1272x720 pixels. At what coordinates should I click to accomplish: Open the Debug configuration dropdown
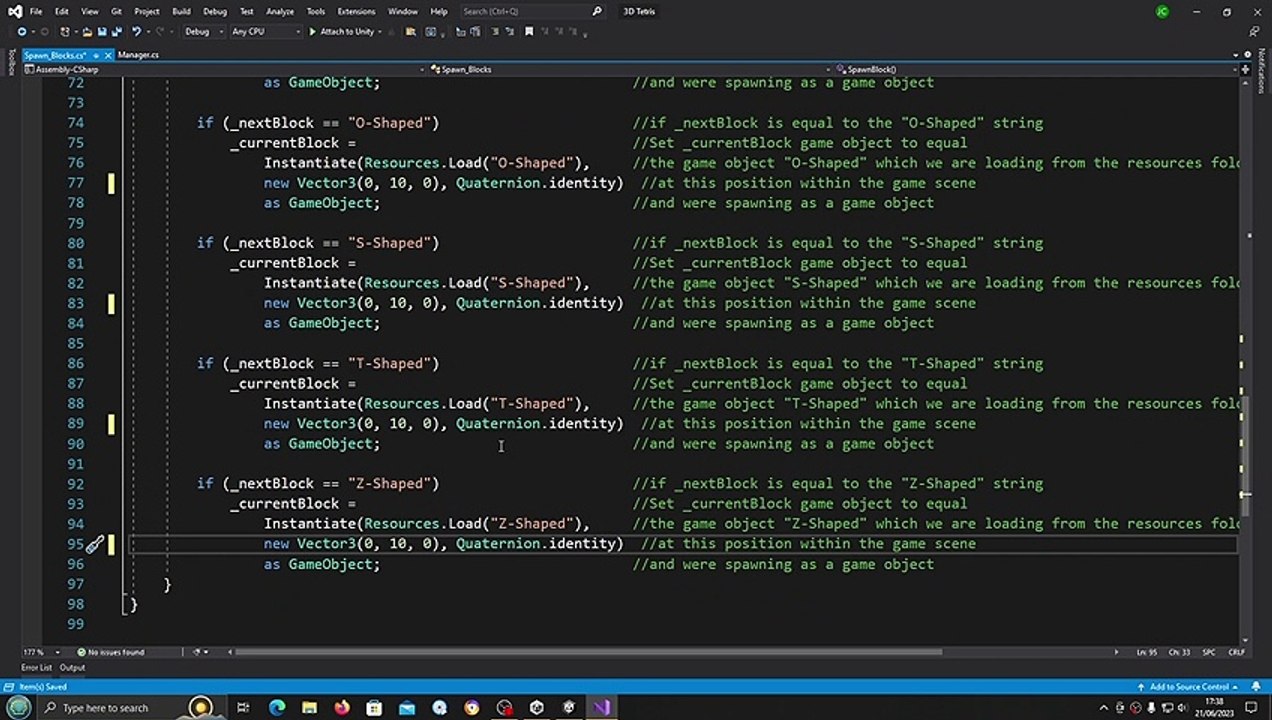point(203,32)
